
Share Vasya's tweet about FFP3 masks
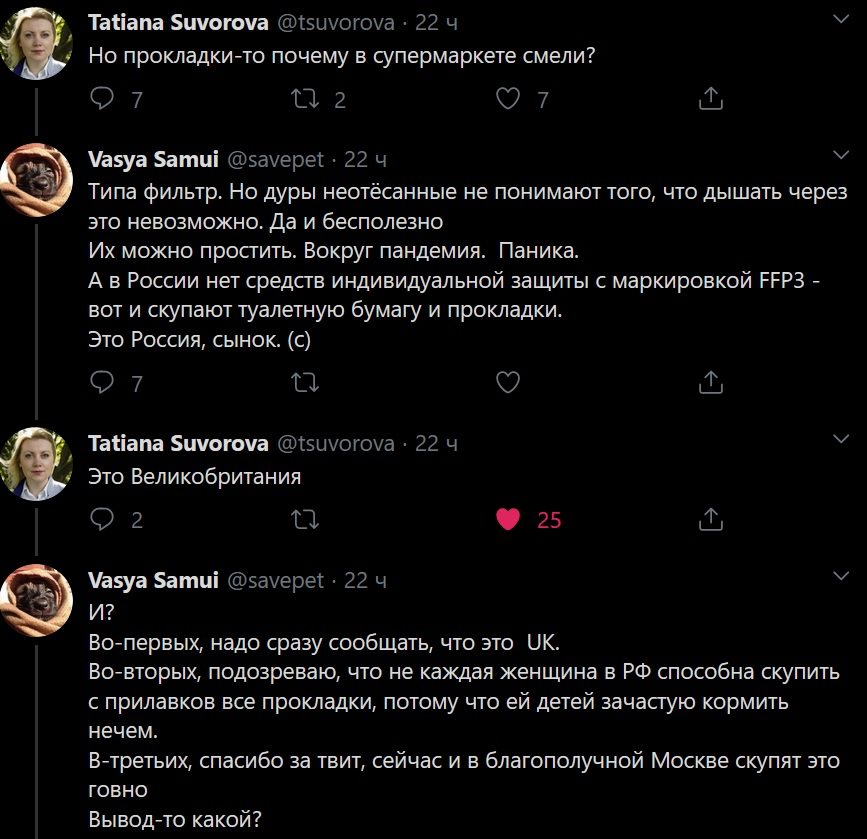point(710,382)
